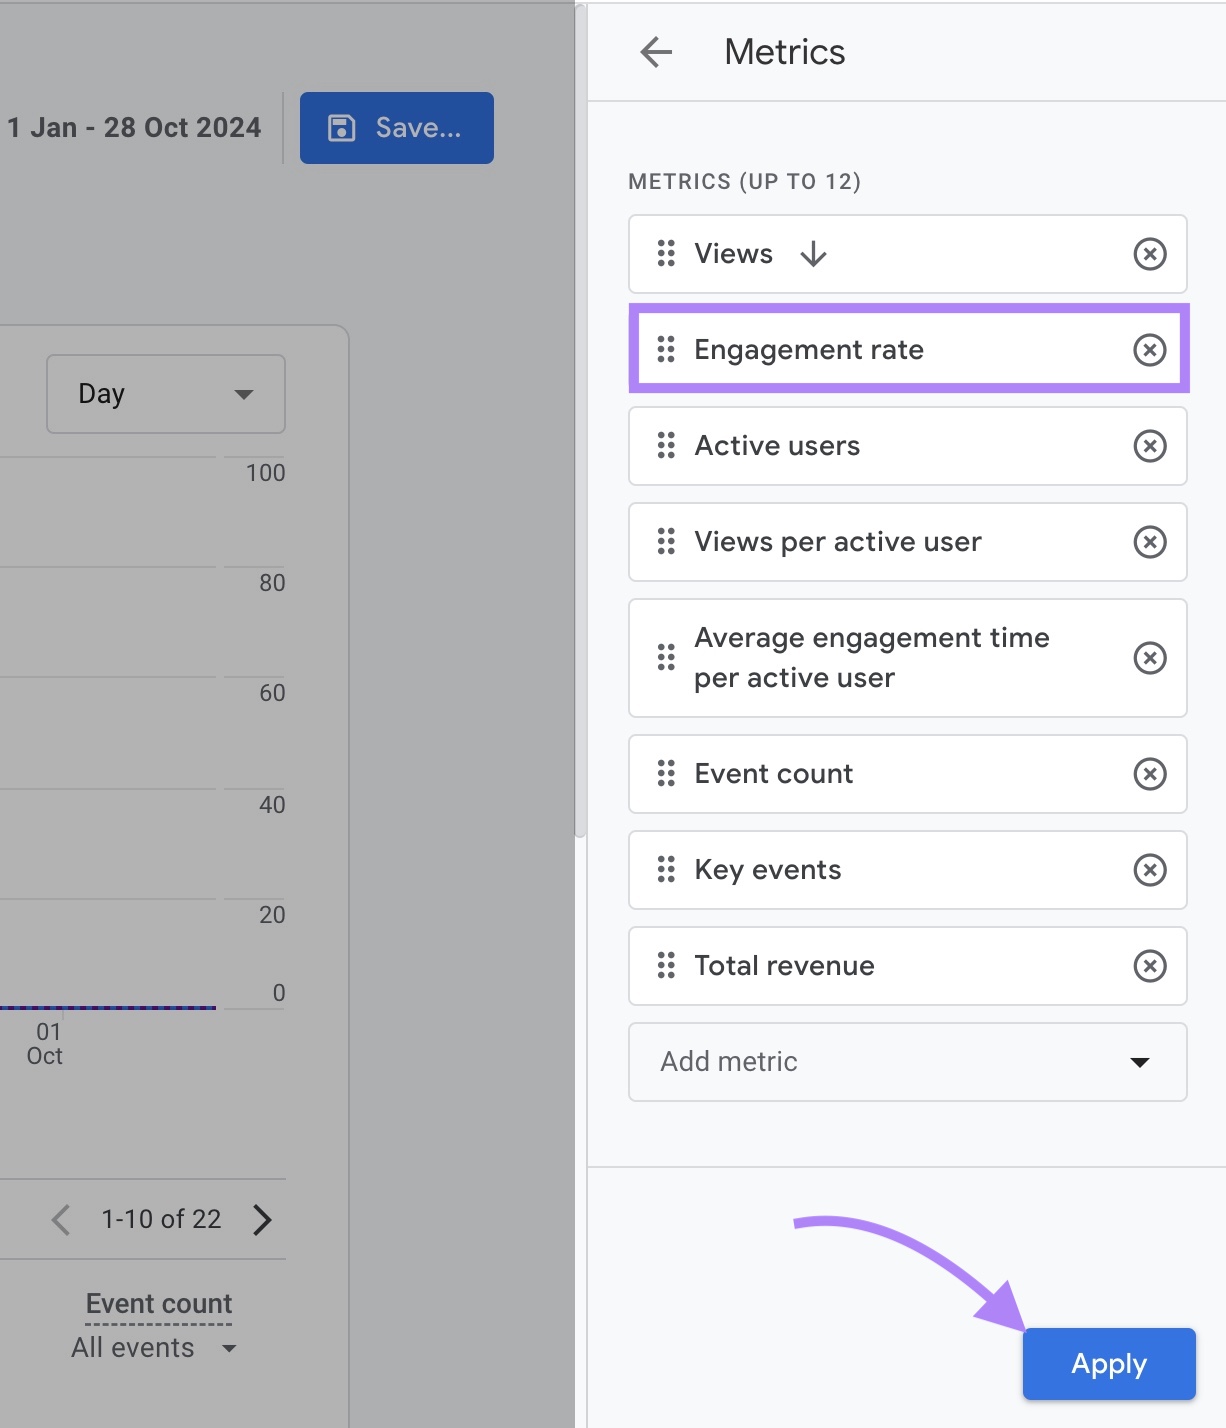Click the back arrow beside Metrics header

tap(655, 52)
